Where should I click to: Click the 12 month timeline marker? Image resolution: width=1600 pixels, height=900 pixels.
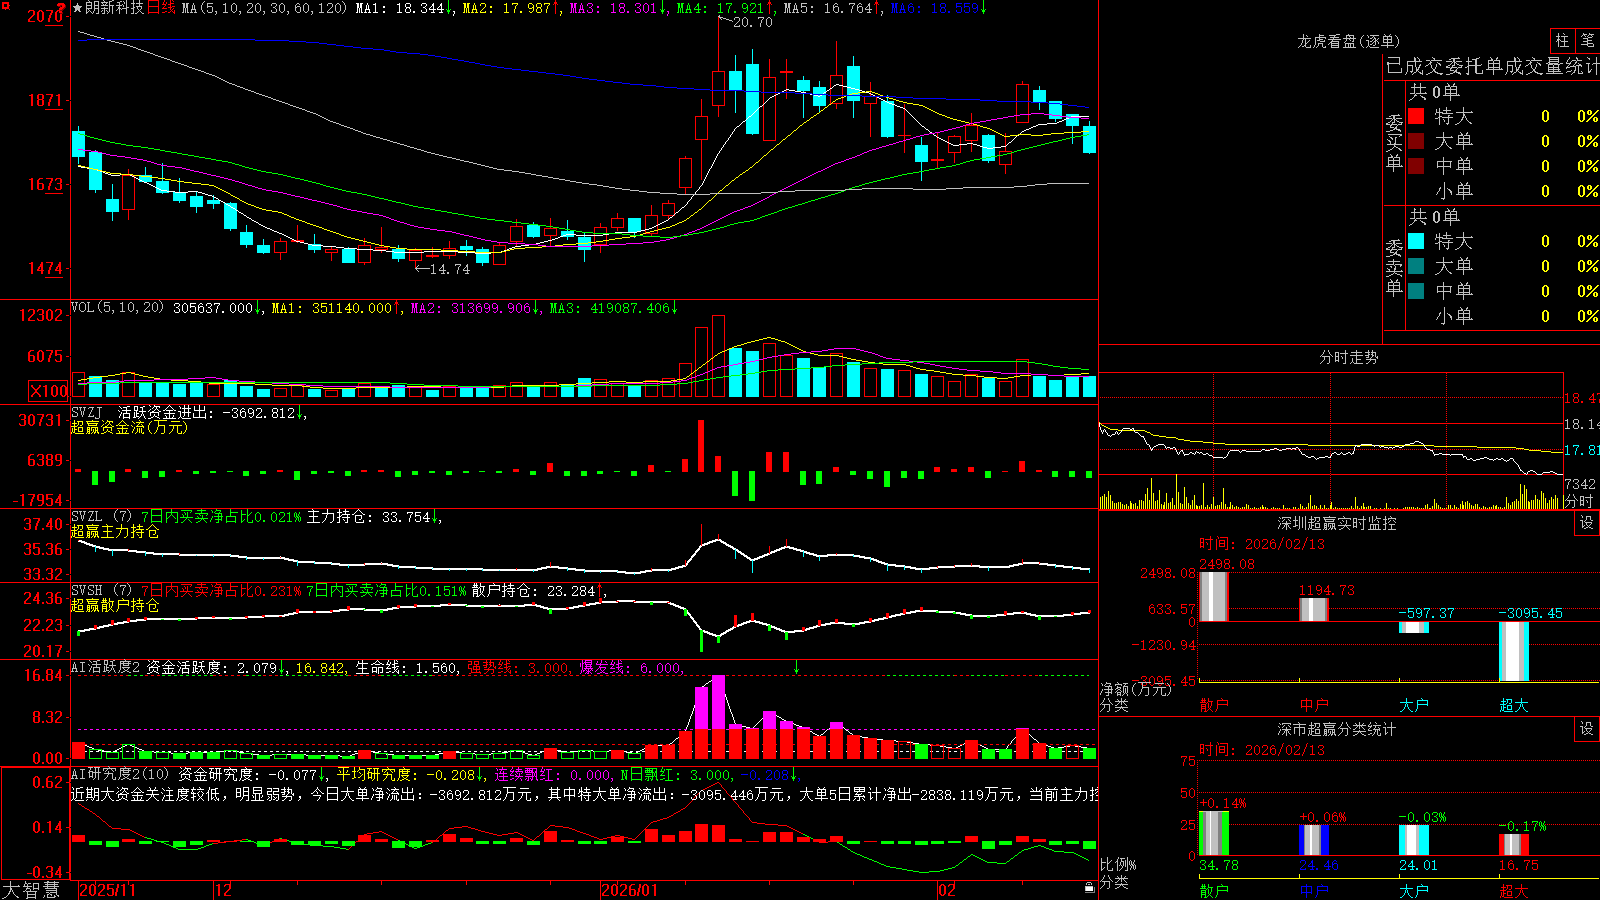pyautogui.click(x=224, y=890)
